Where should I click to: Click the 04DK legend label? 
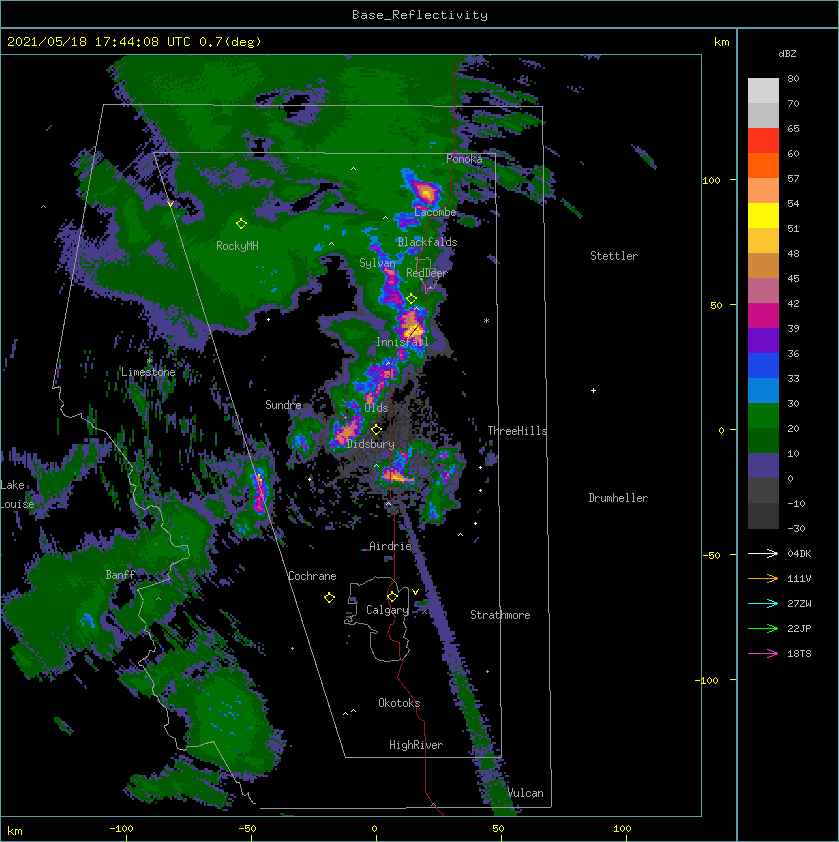pyautogui.click(x=799, y=554)
